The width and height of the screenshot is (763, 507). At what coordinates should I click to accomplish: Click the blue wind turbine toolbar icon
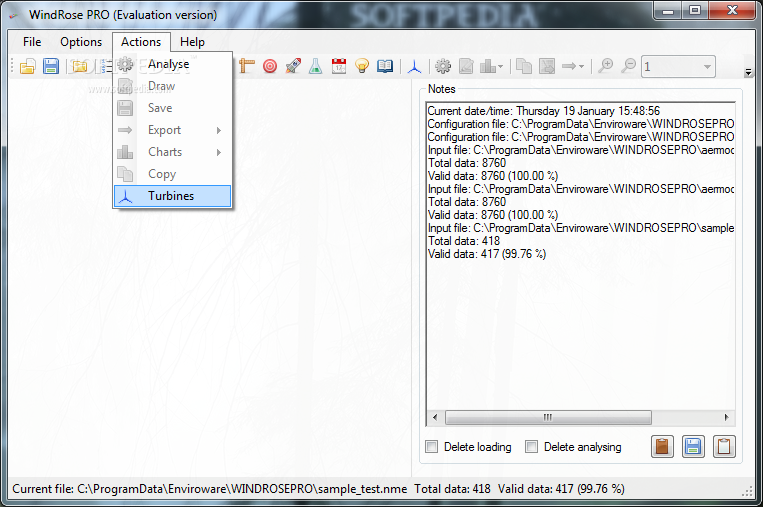point(414,66)
